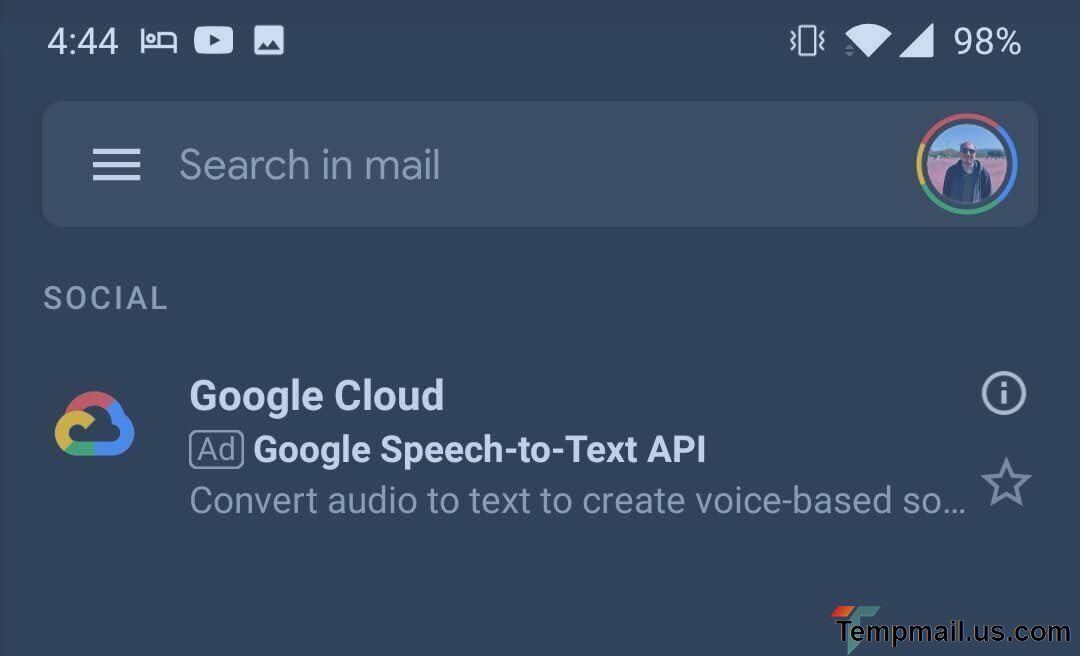Tap the image notification status icon
Screen dimensions: 1080x656
(x=268, y=41)
